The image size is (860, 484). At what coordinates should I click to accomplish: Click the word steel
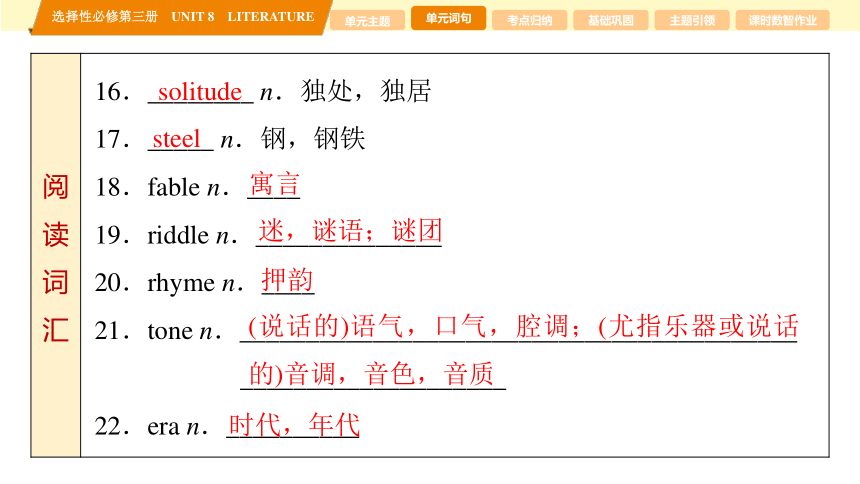[177, 139]
